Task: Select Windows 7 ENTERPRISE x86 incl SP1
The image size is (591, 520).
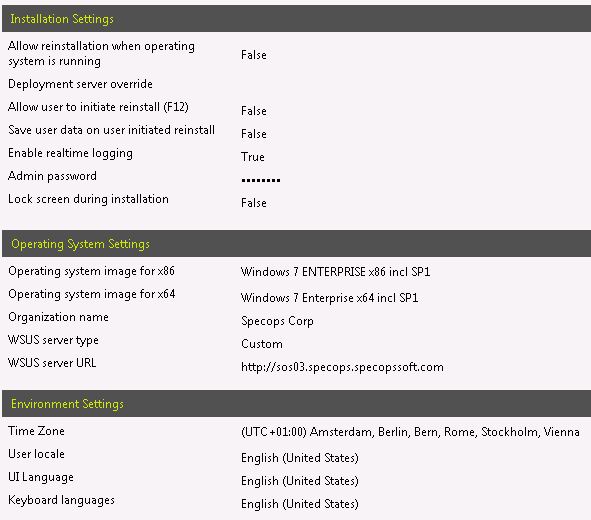Action: coord(335,272)
